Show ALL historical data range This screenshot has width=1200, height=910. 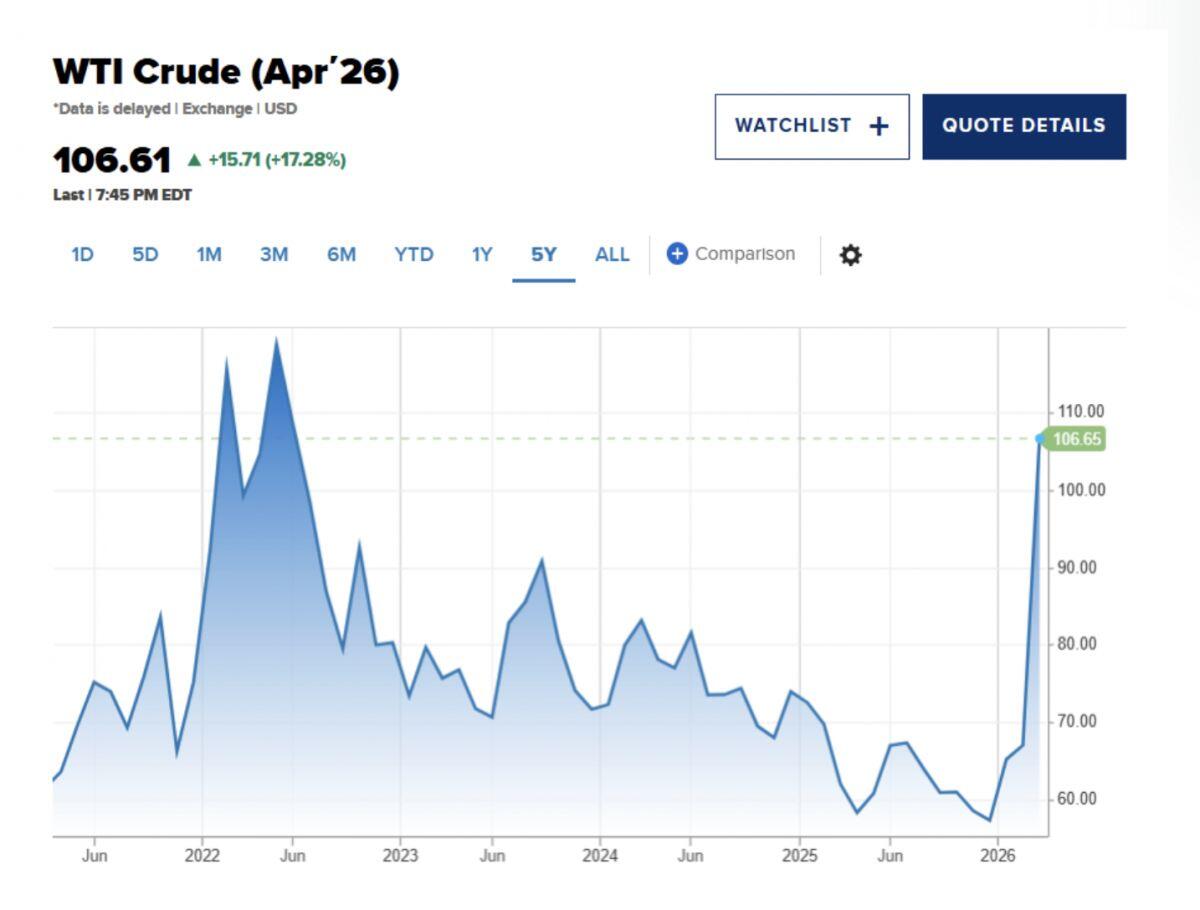point(612,255)
